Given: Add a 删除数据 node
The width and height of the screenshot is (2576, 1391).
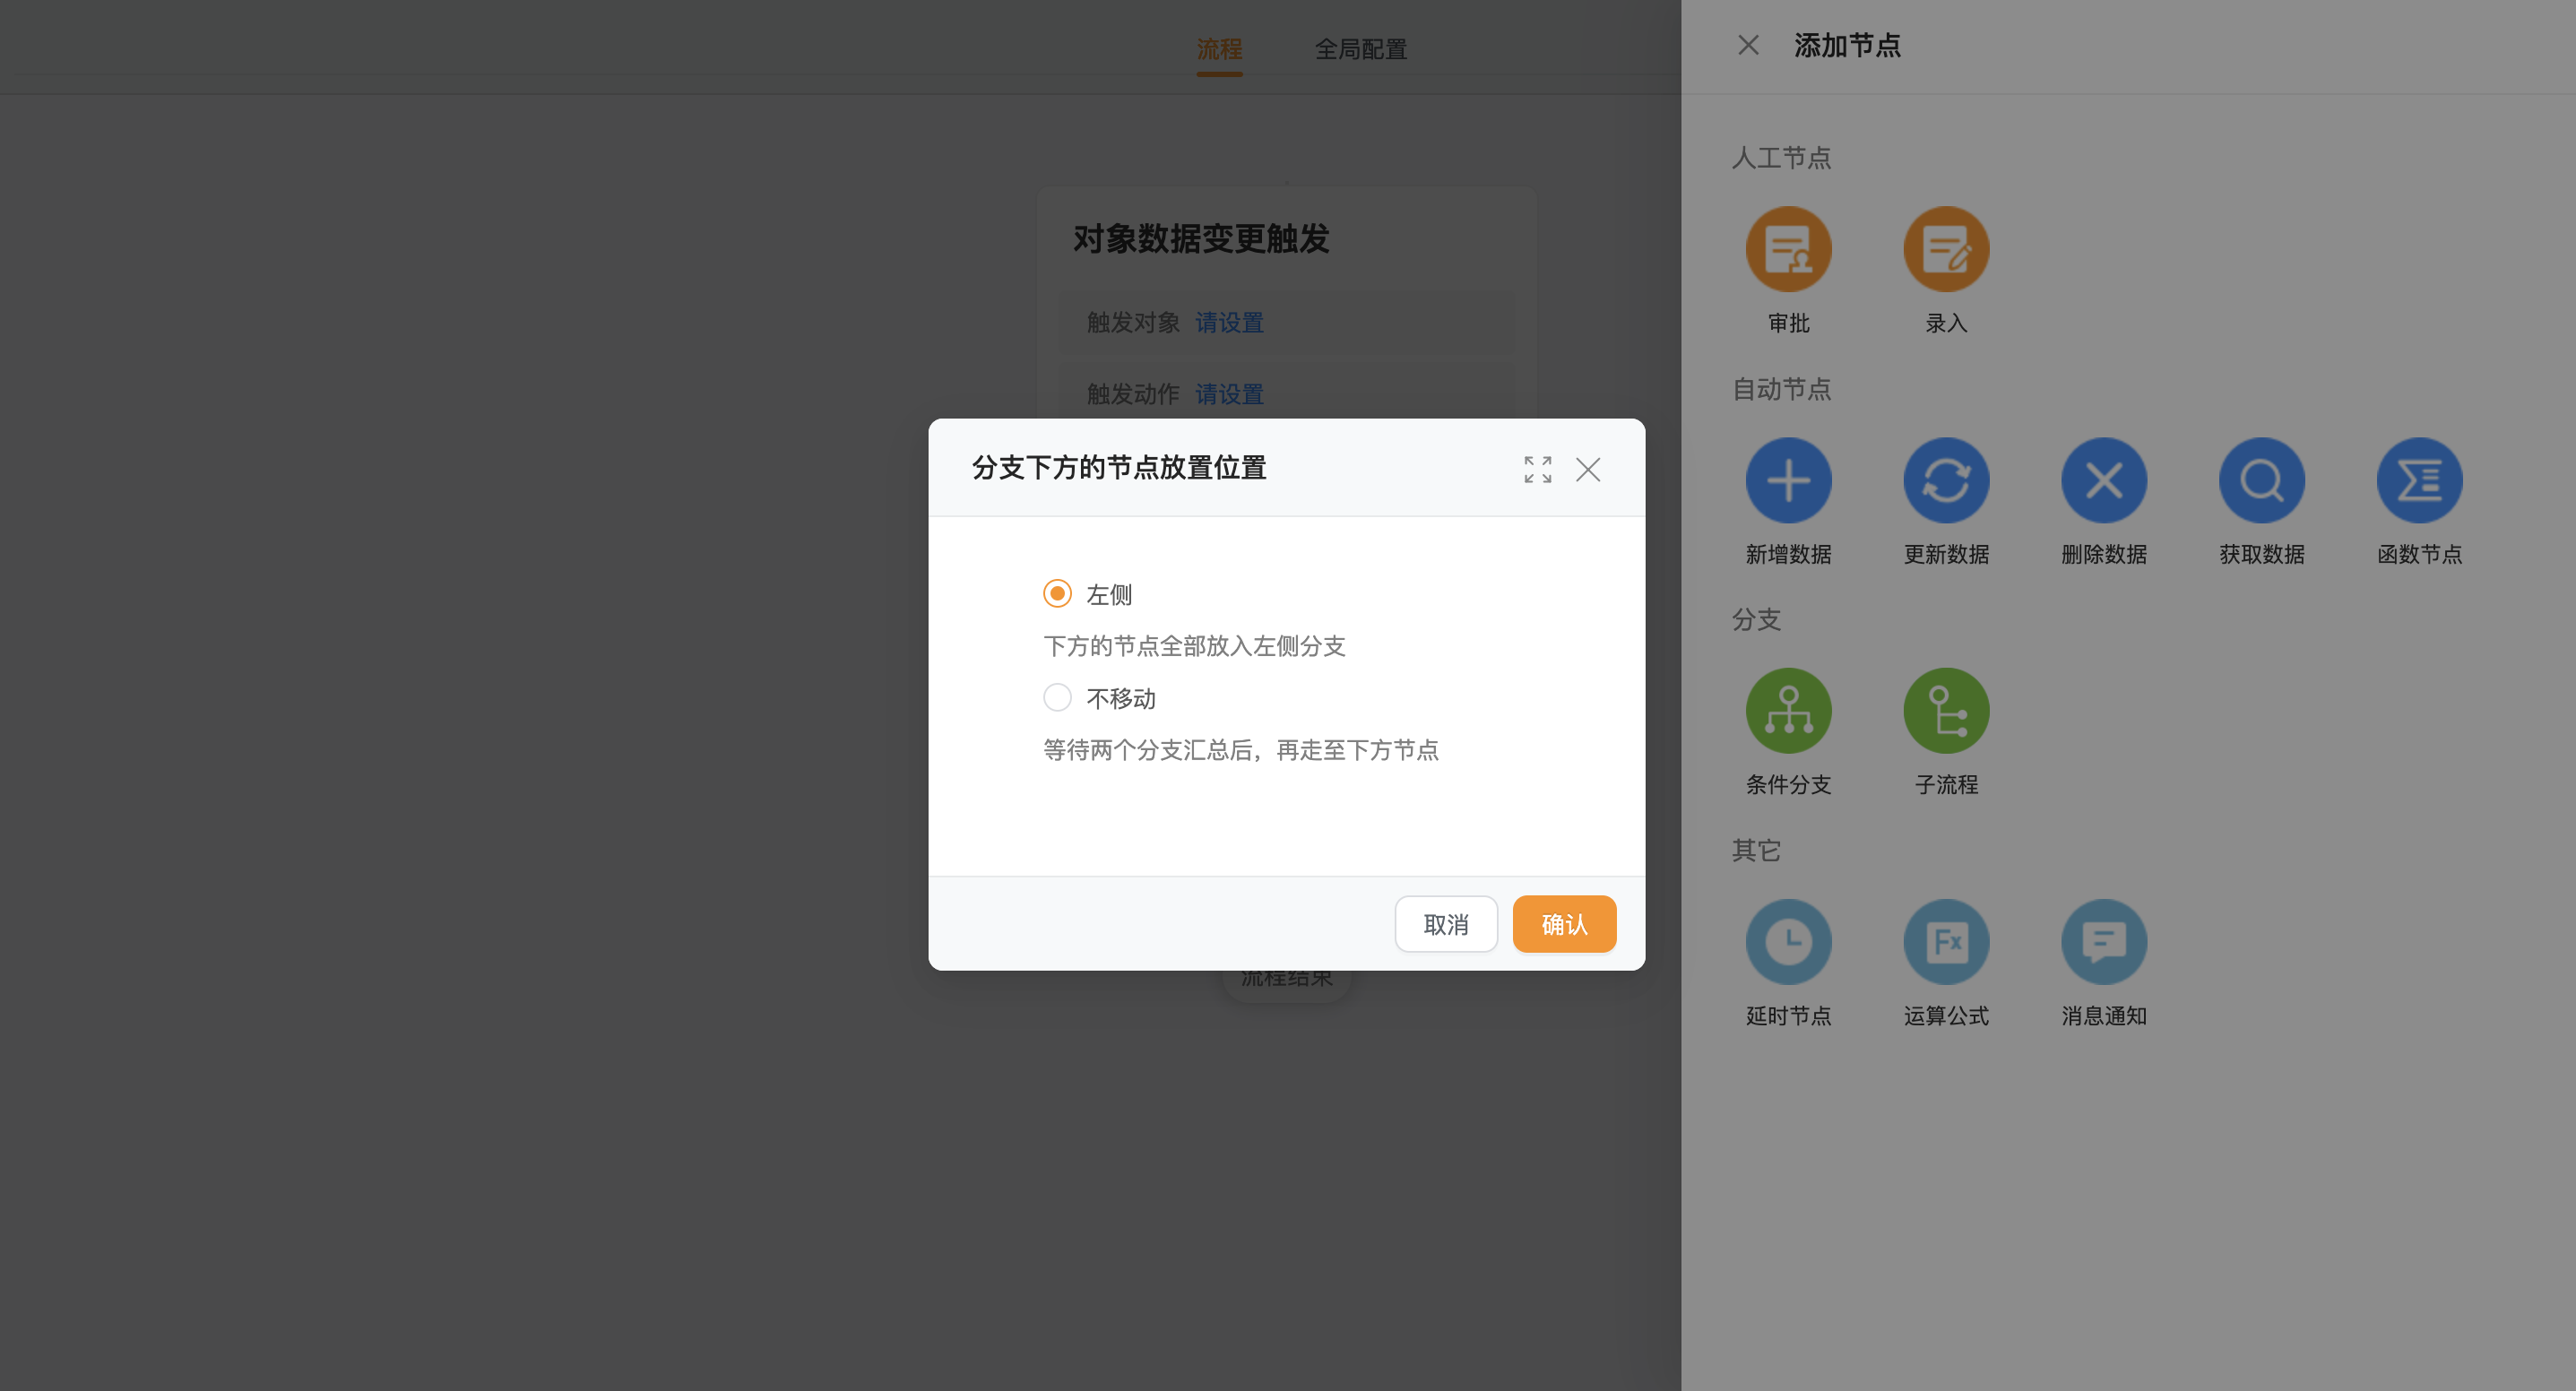Looking at the screenshot, I should pyautogui.click(x=2104, y=480).
